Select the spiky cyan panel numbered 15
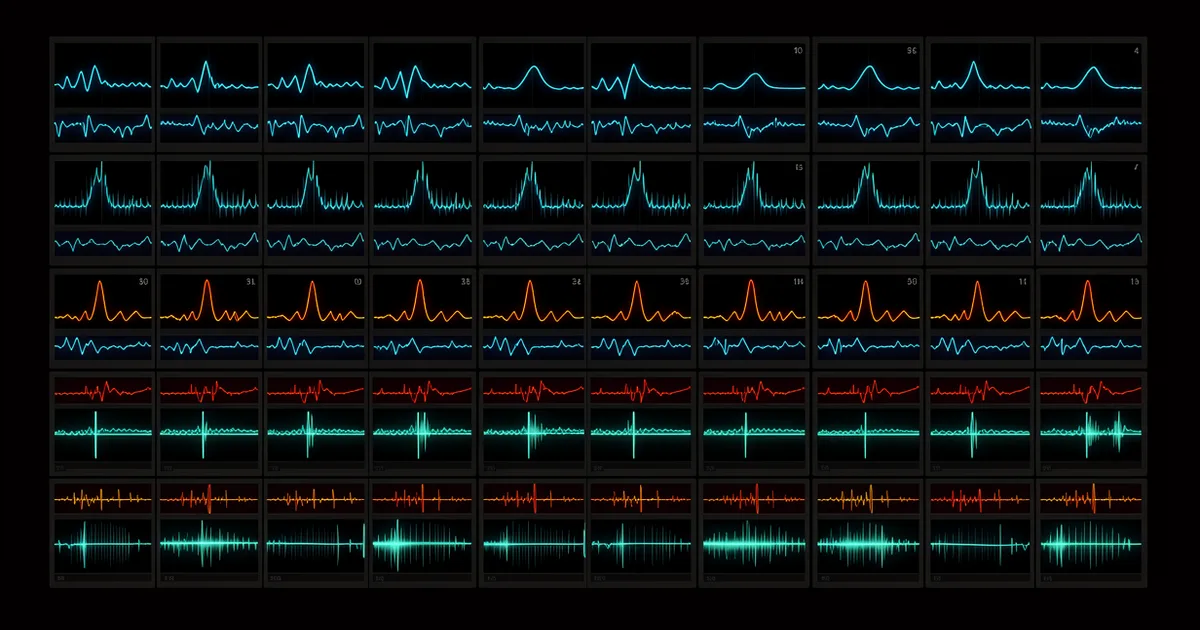The width and height of the screenshot is (1200, 630). [x=754, y=209]
